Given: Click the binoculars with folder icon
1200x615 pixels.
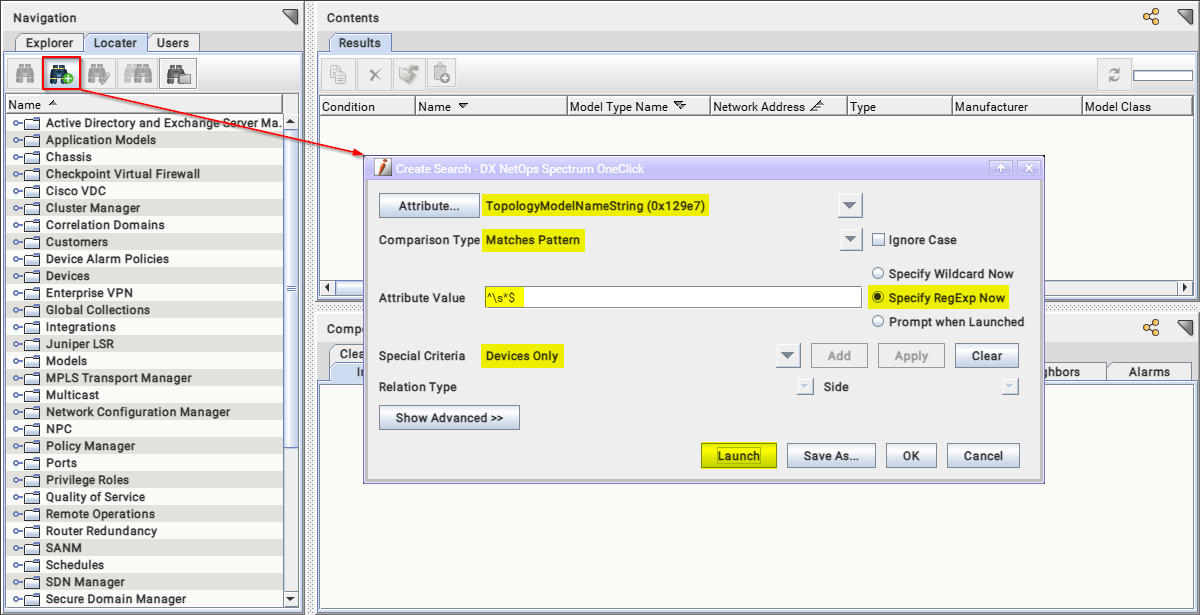Looking at the screenshot, I should point(179,74).
